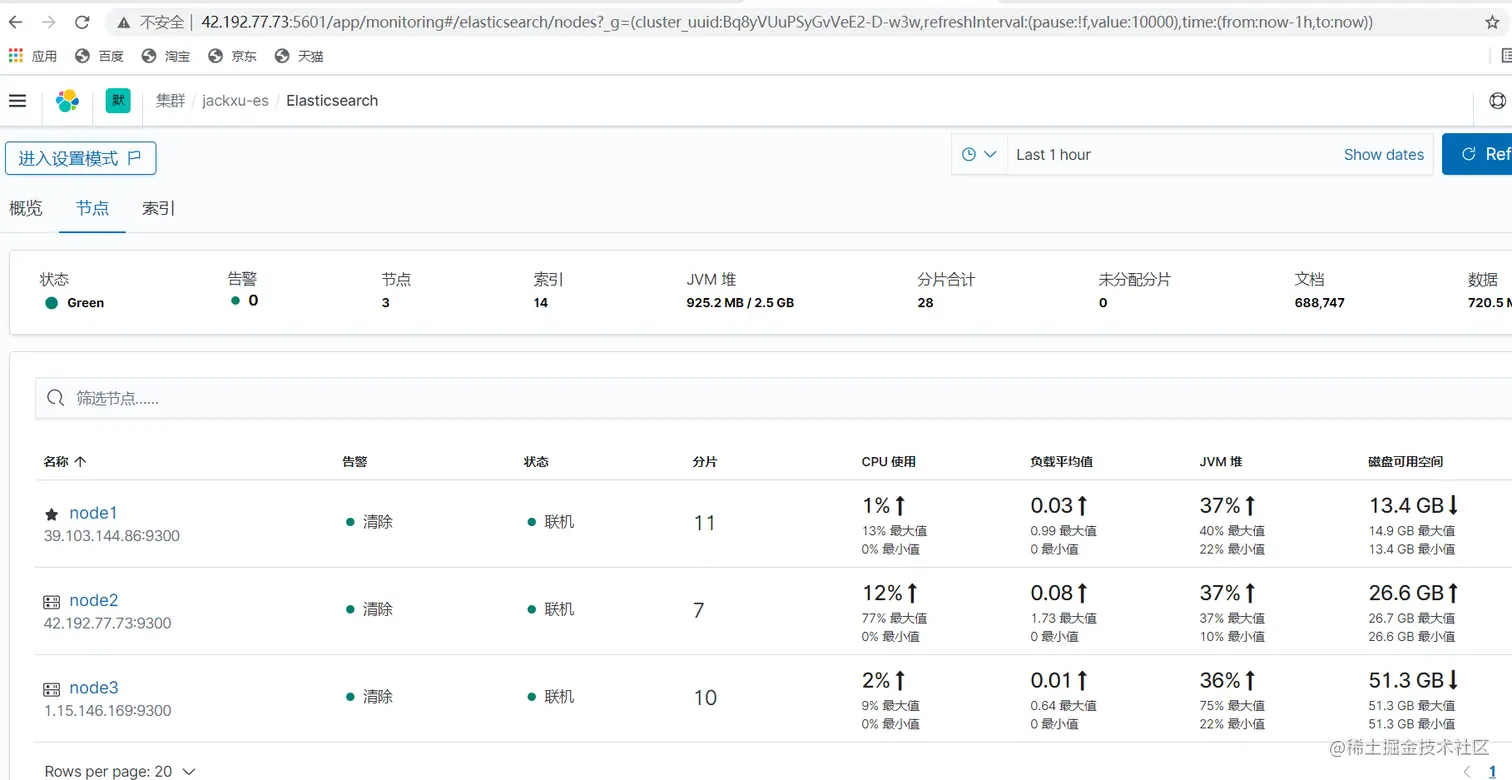Click node1 清除 alert status
1512x780 pixels.
click(369, 522)
